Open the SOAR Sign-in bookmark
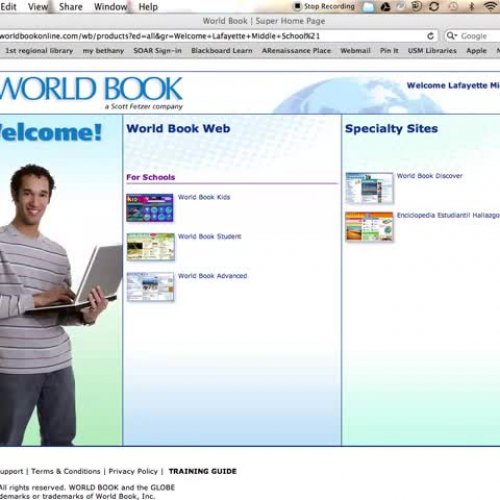500x500 pixels. point(157,51)
